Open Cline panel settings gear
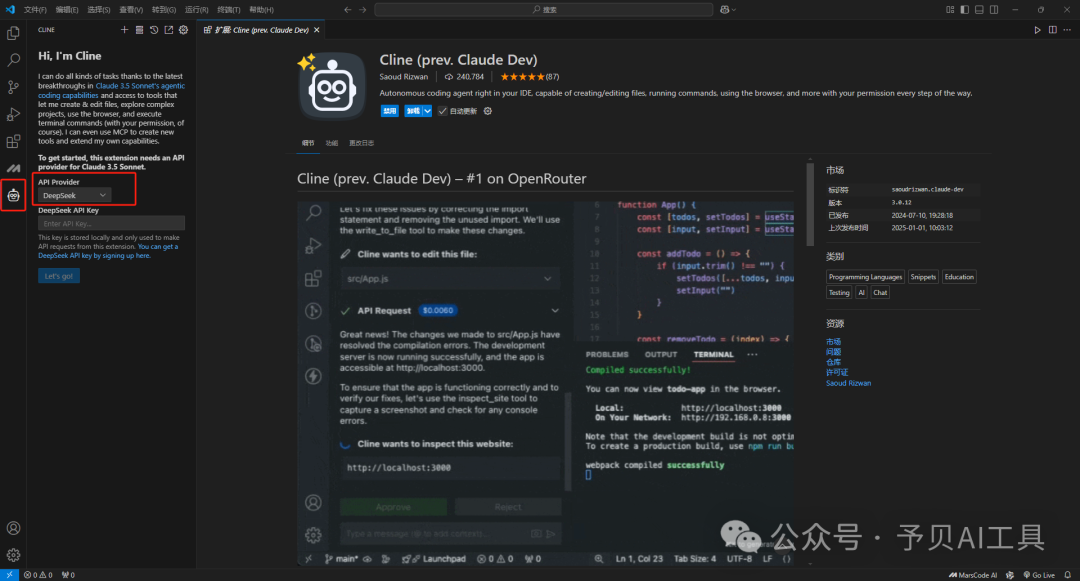The height and width of the screenshot is (581, 1080). (x=183, y=30)
